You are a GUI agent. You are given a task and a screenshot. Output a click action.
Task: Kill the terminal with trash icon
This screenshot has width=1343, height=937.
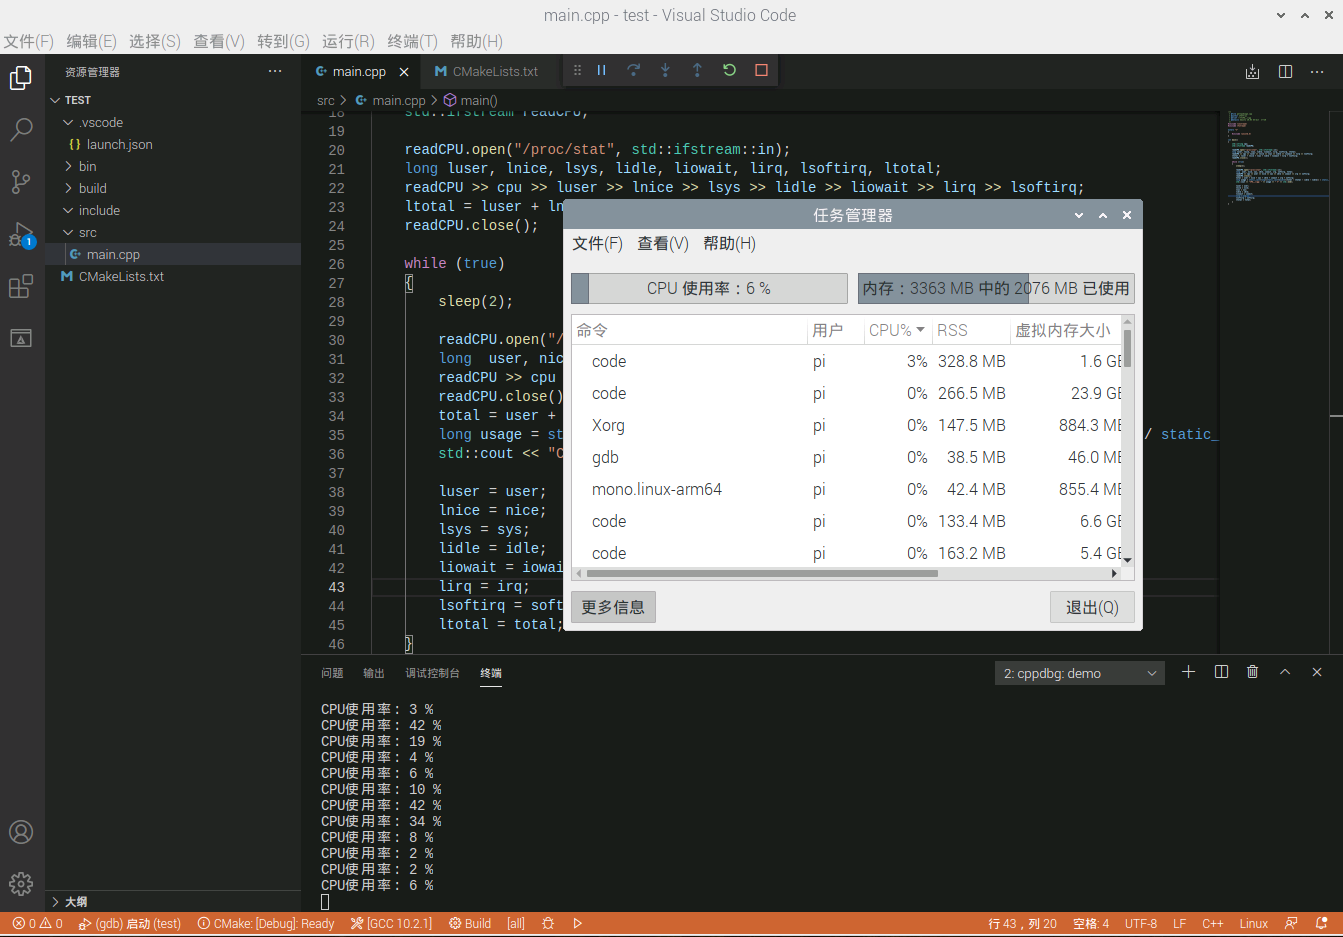1252,672
